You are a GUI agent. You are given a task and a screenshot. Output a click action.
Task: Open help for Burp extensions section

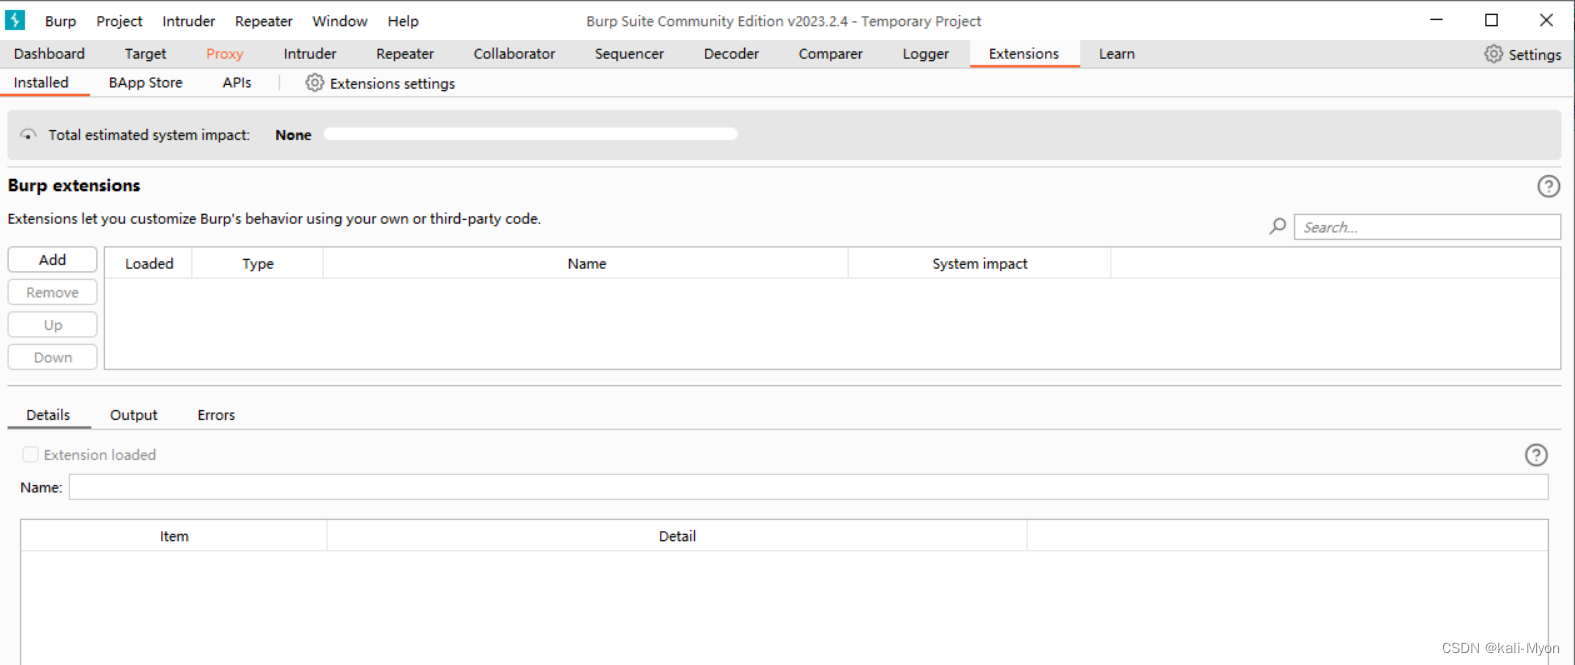(x=1548, y=186)
